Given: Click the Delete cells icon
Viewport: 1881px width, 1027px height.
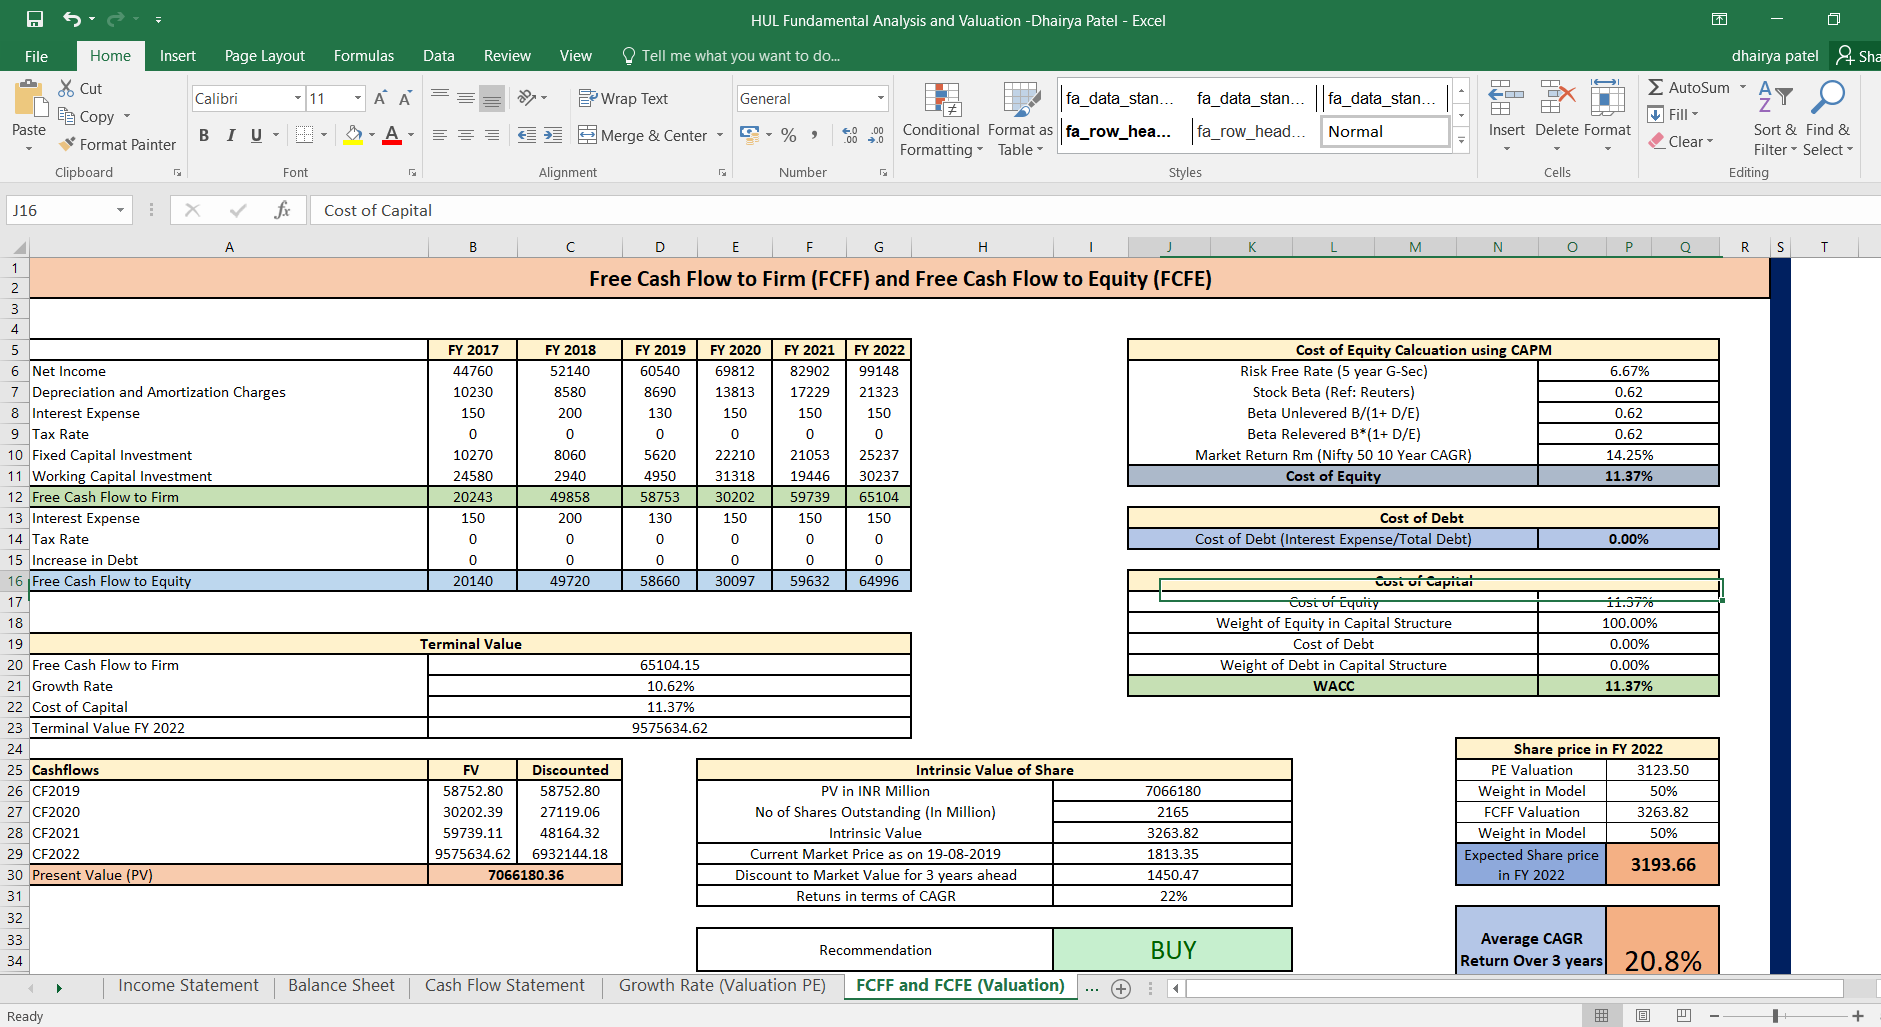Looking at the screenshot, I should coord(1557,99).
